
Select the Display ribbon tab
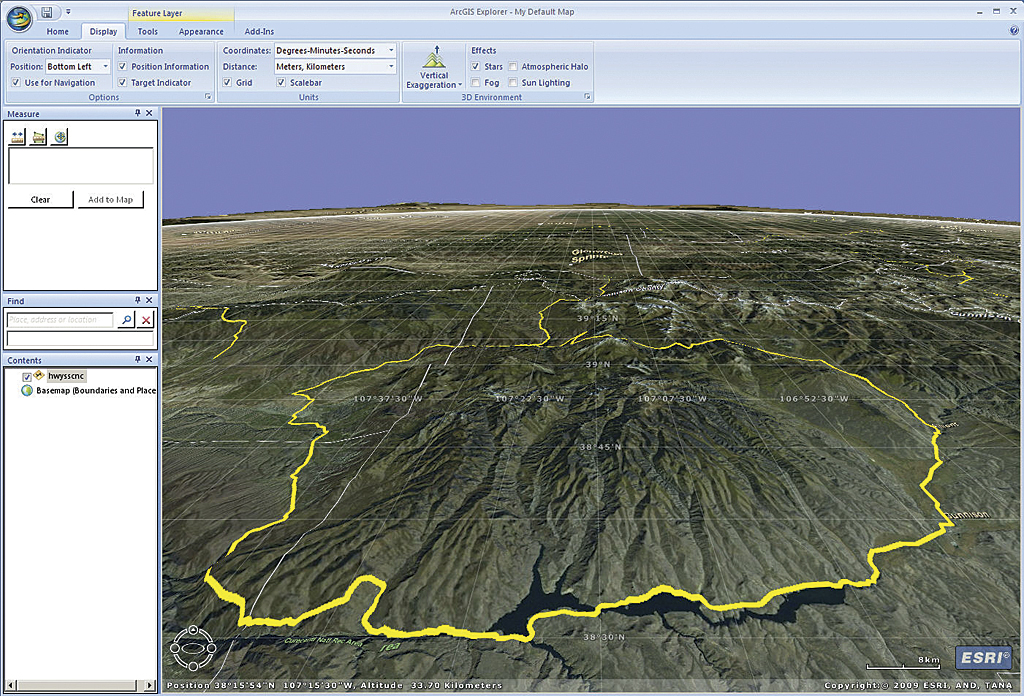coord(103,31)
